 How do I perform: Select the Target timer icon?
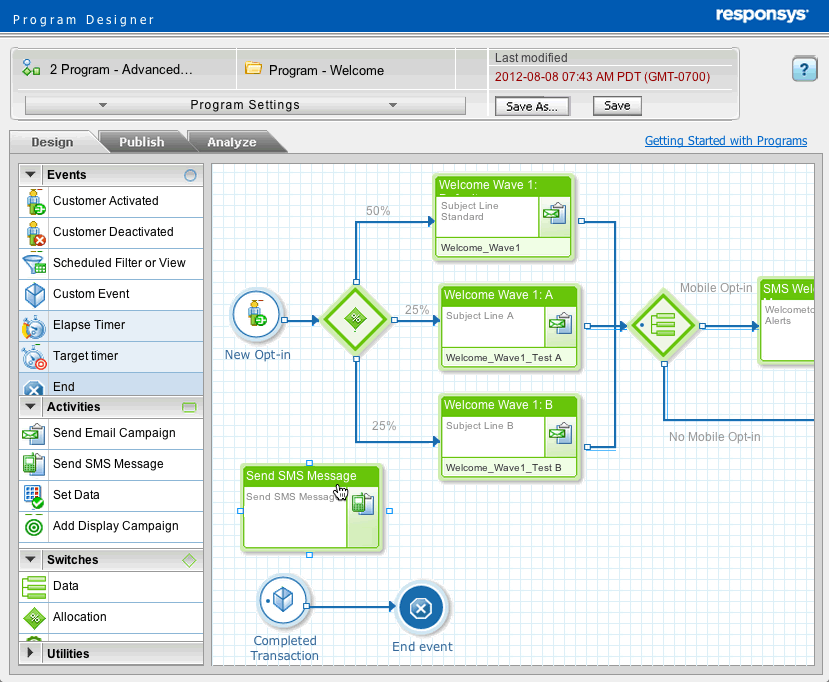34,357
